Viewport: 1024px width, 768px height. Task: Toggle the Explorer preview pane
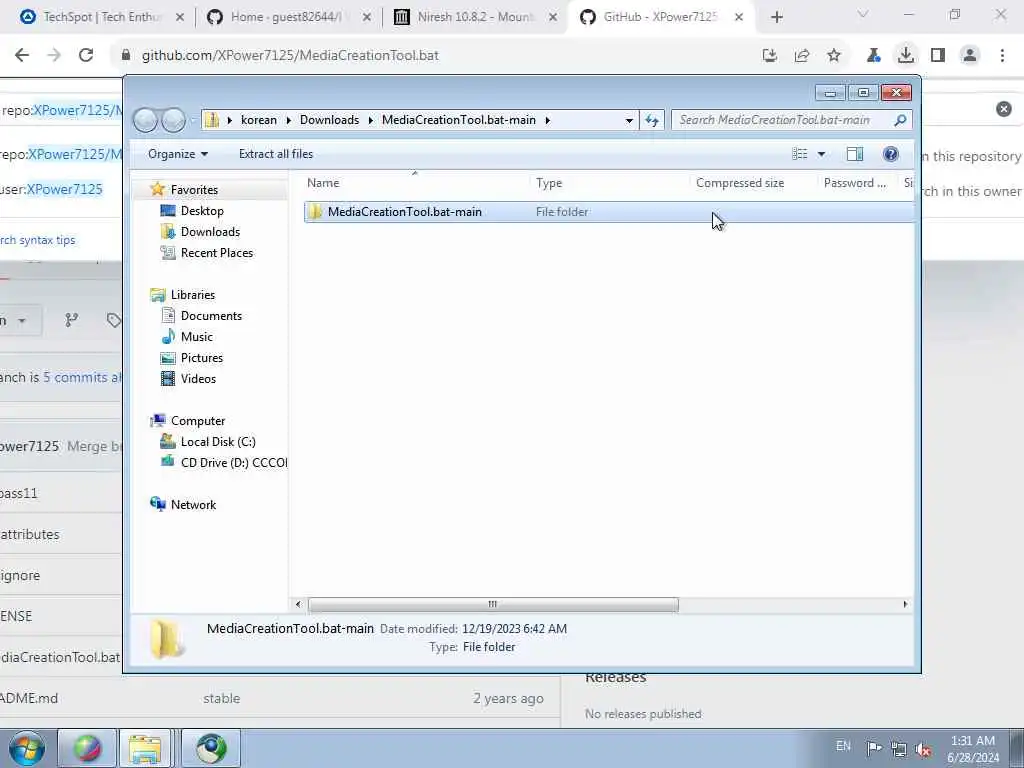pos(855,154)
